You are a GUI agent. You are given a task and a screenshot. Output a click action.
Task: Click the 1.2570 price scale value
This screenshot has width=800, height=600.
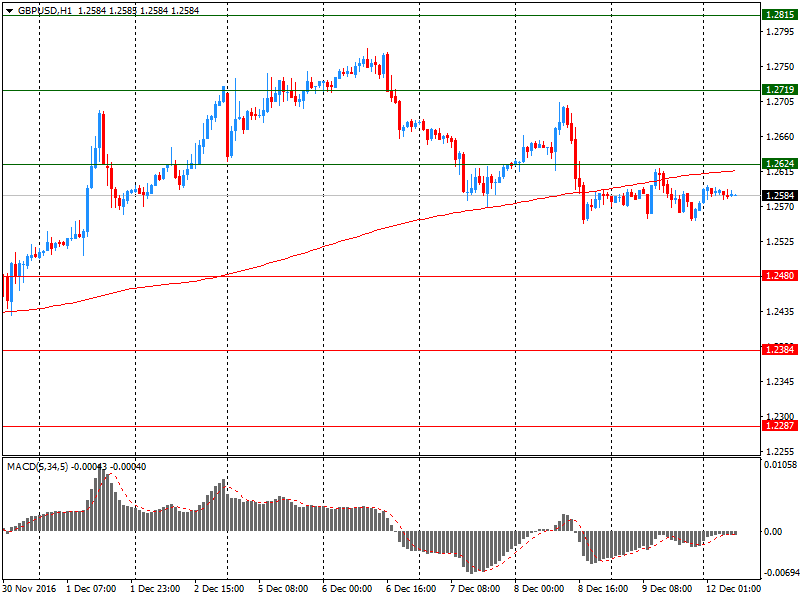click(780, 207)
